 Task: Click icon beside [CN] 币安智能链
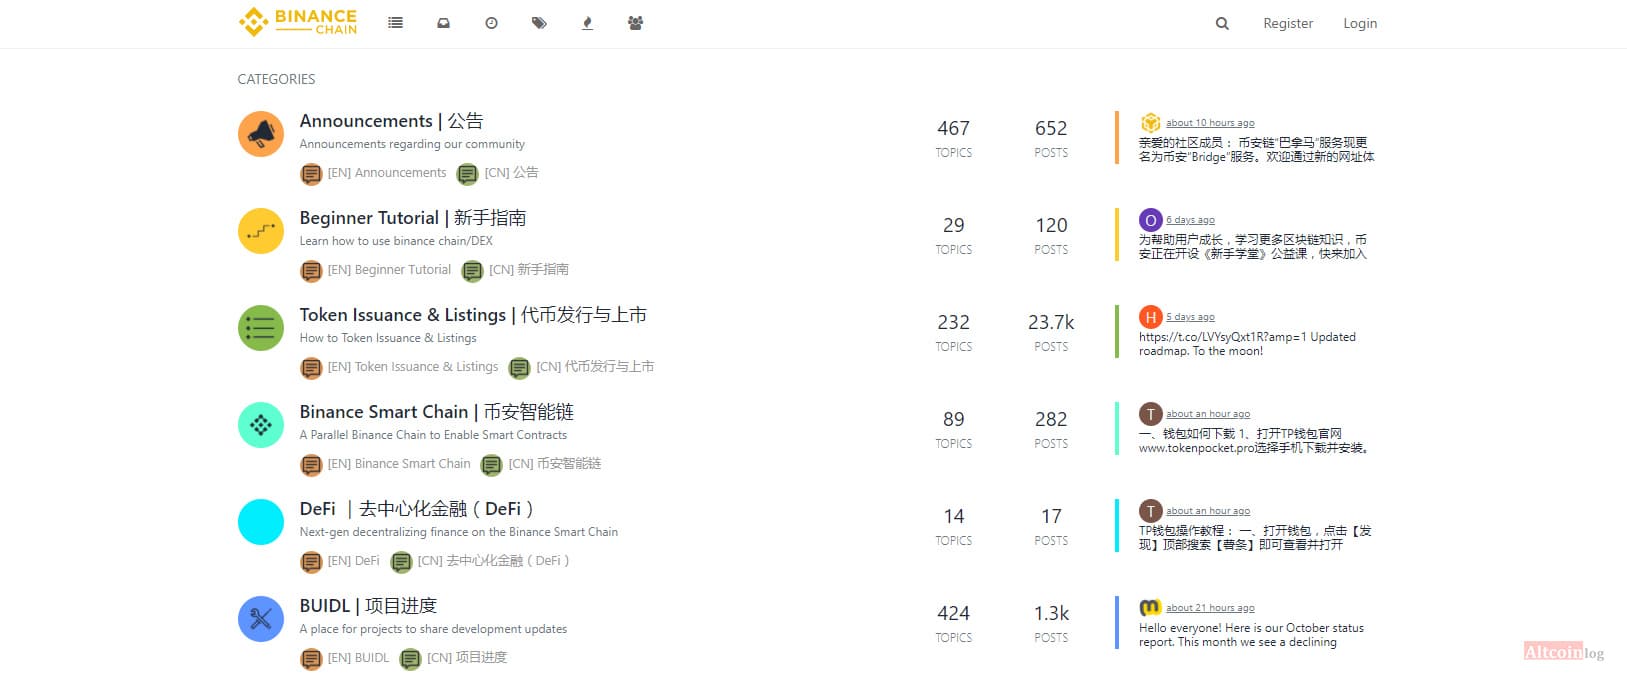click(x=491, y=465)
